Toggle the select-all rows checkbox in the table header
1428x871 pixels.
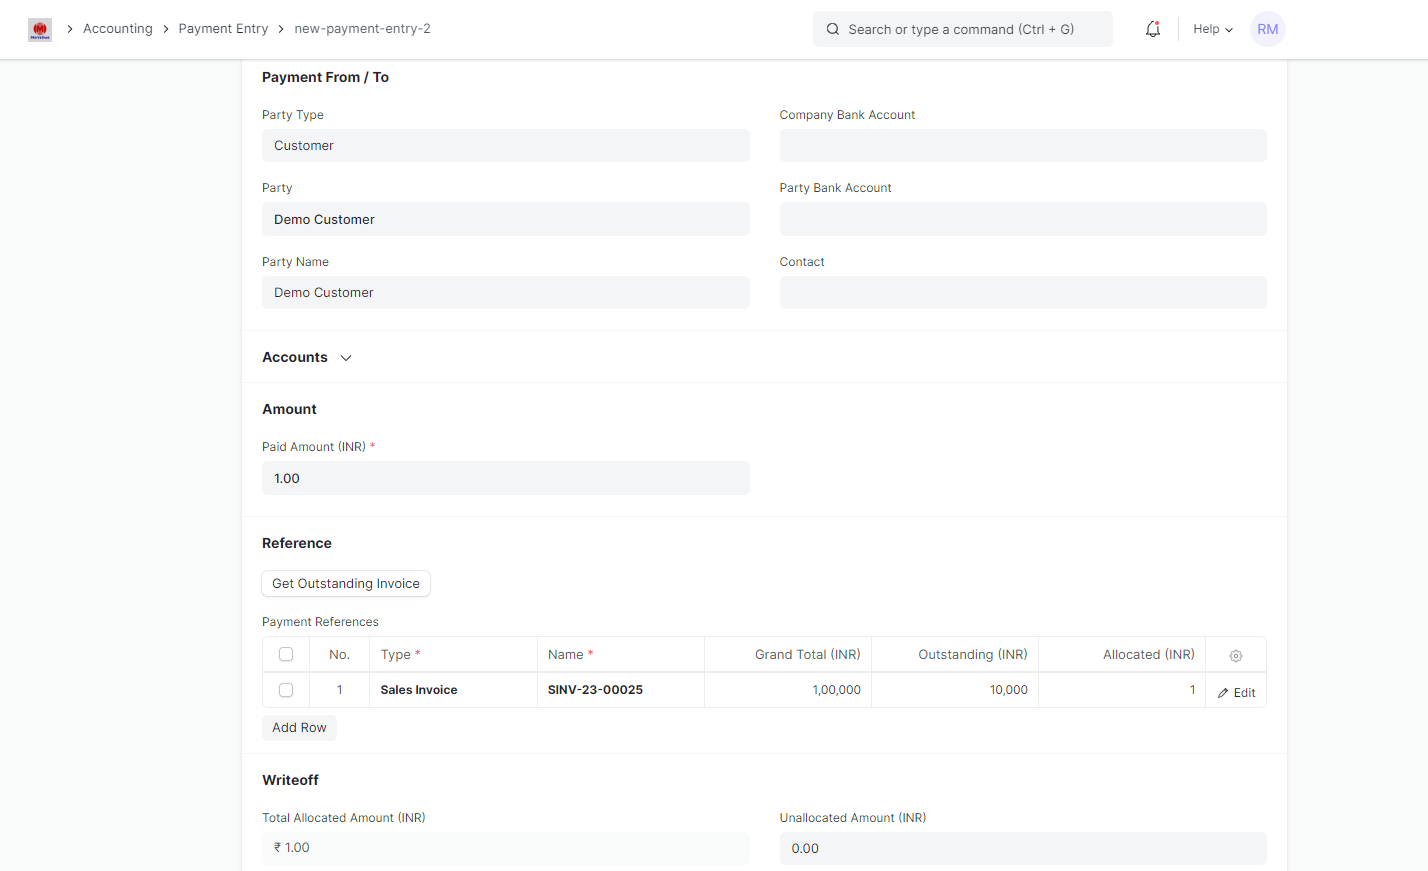pyautogui.click(x=286, y=654)
